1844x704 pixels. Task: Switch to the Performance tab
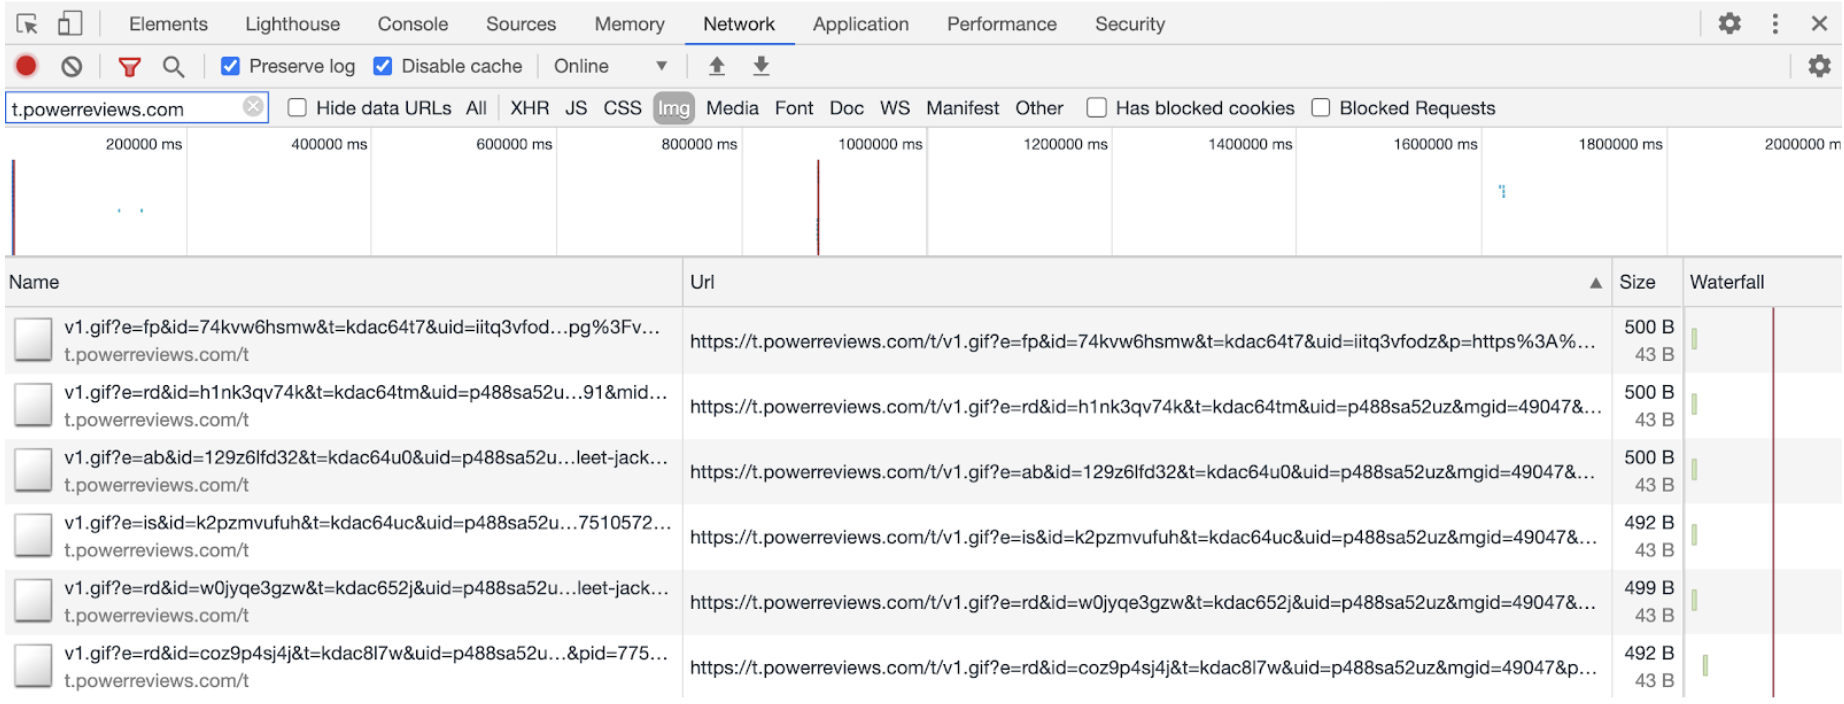(x=1002, y=24)
